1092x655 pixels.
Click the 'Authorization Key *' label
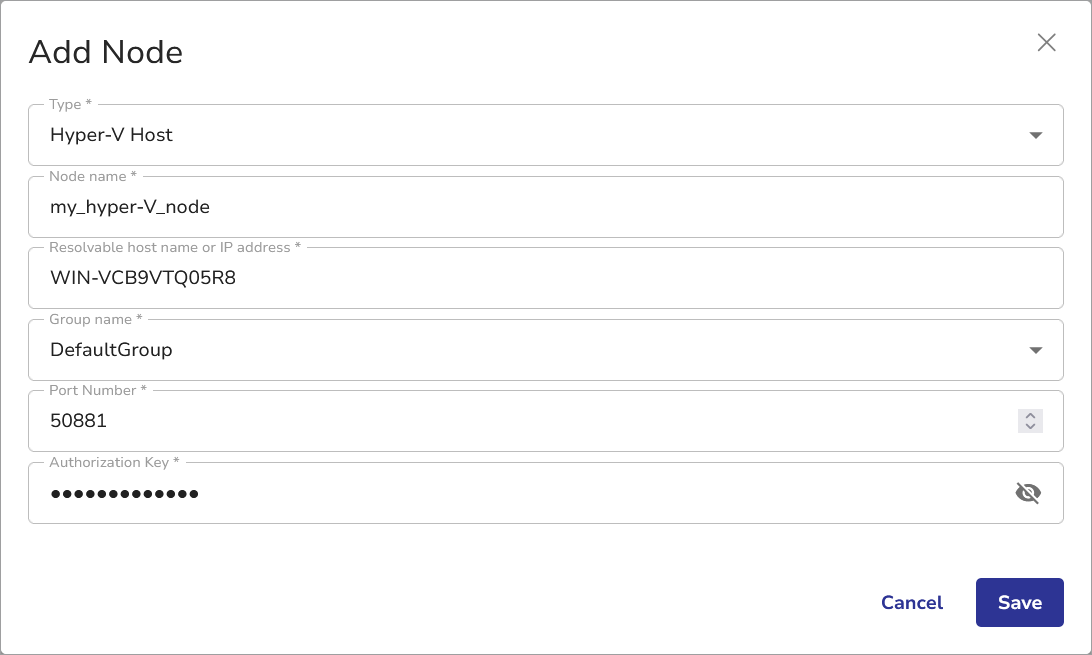(114, 462)
